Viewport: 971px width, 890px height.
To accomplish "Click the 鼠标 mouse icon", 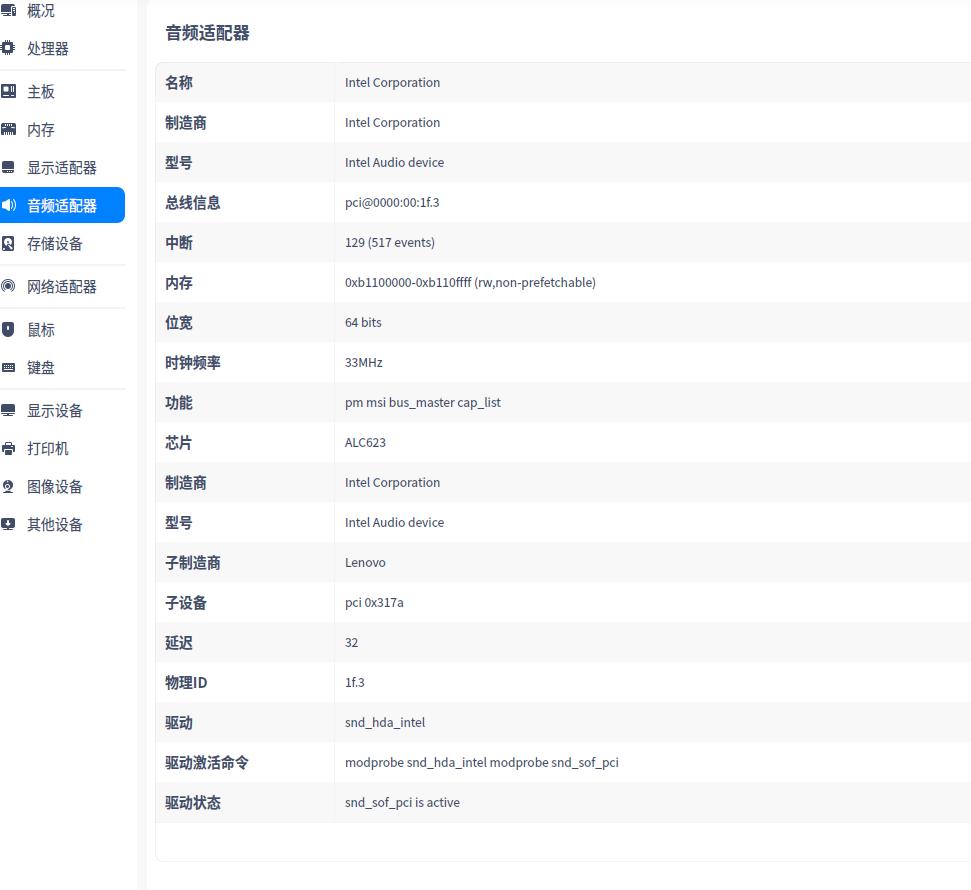I will pos(8,329).
